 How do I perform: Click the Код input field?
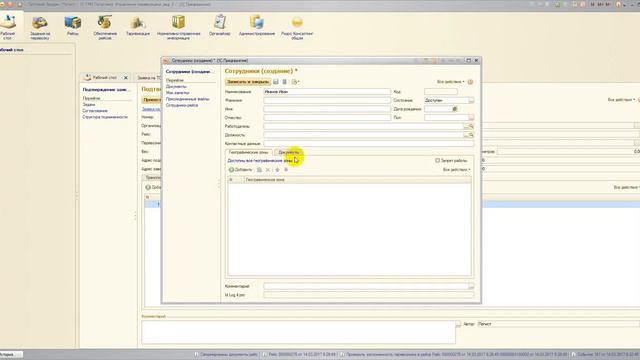(x=441, y=92)
